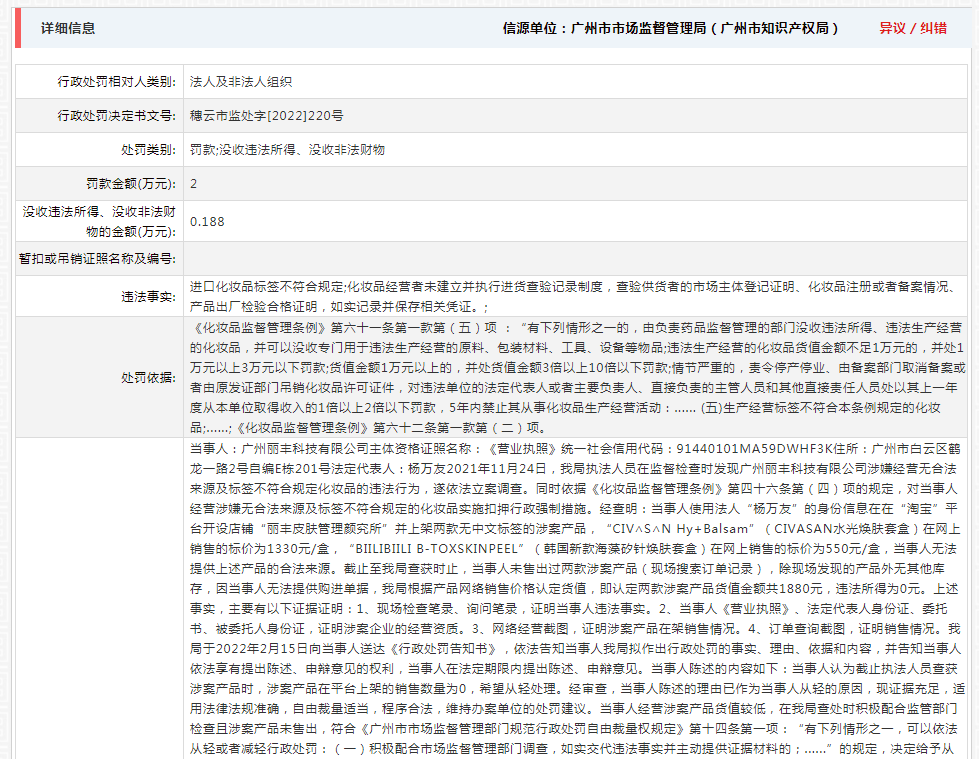Click document number 穗云市监处字[2022]220号

(x=266, y=116)
